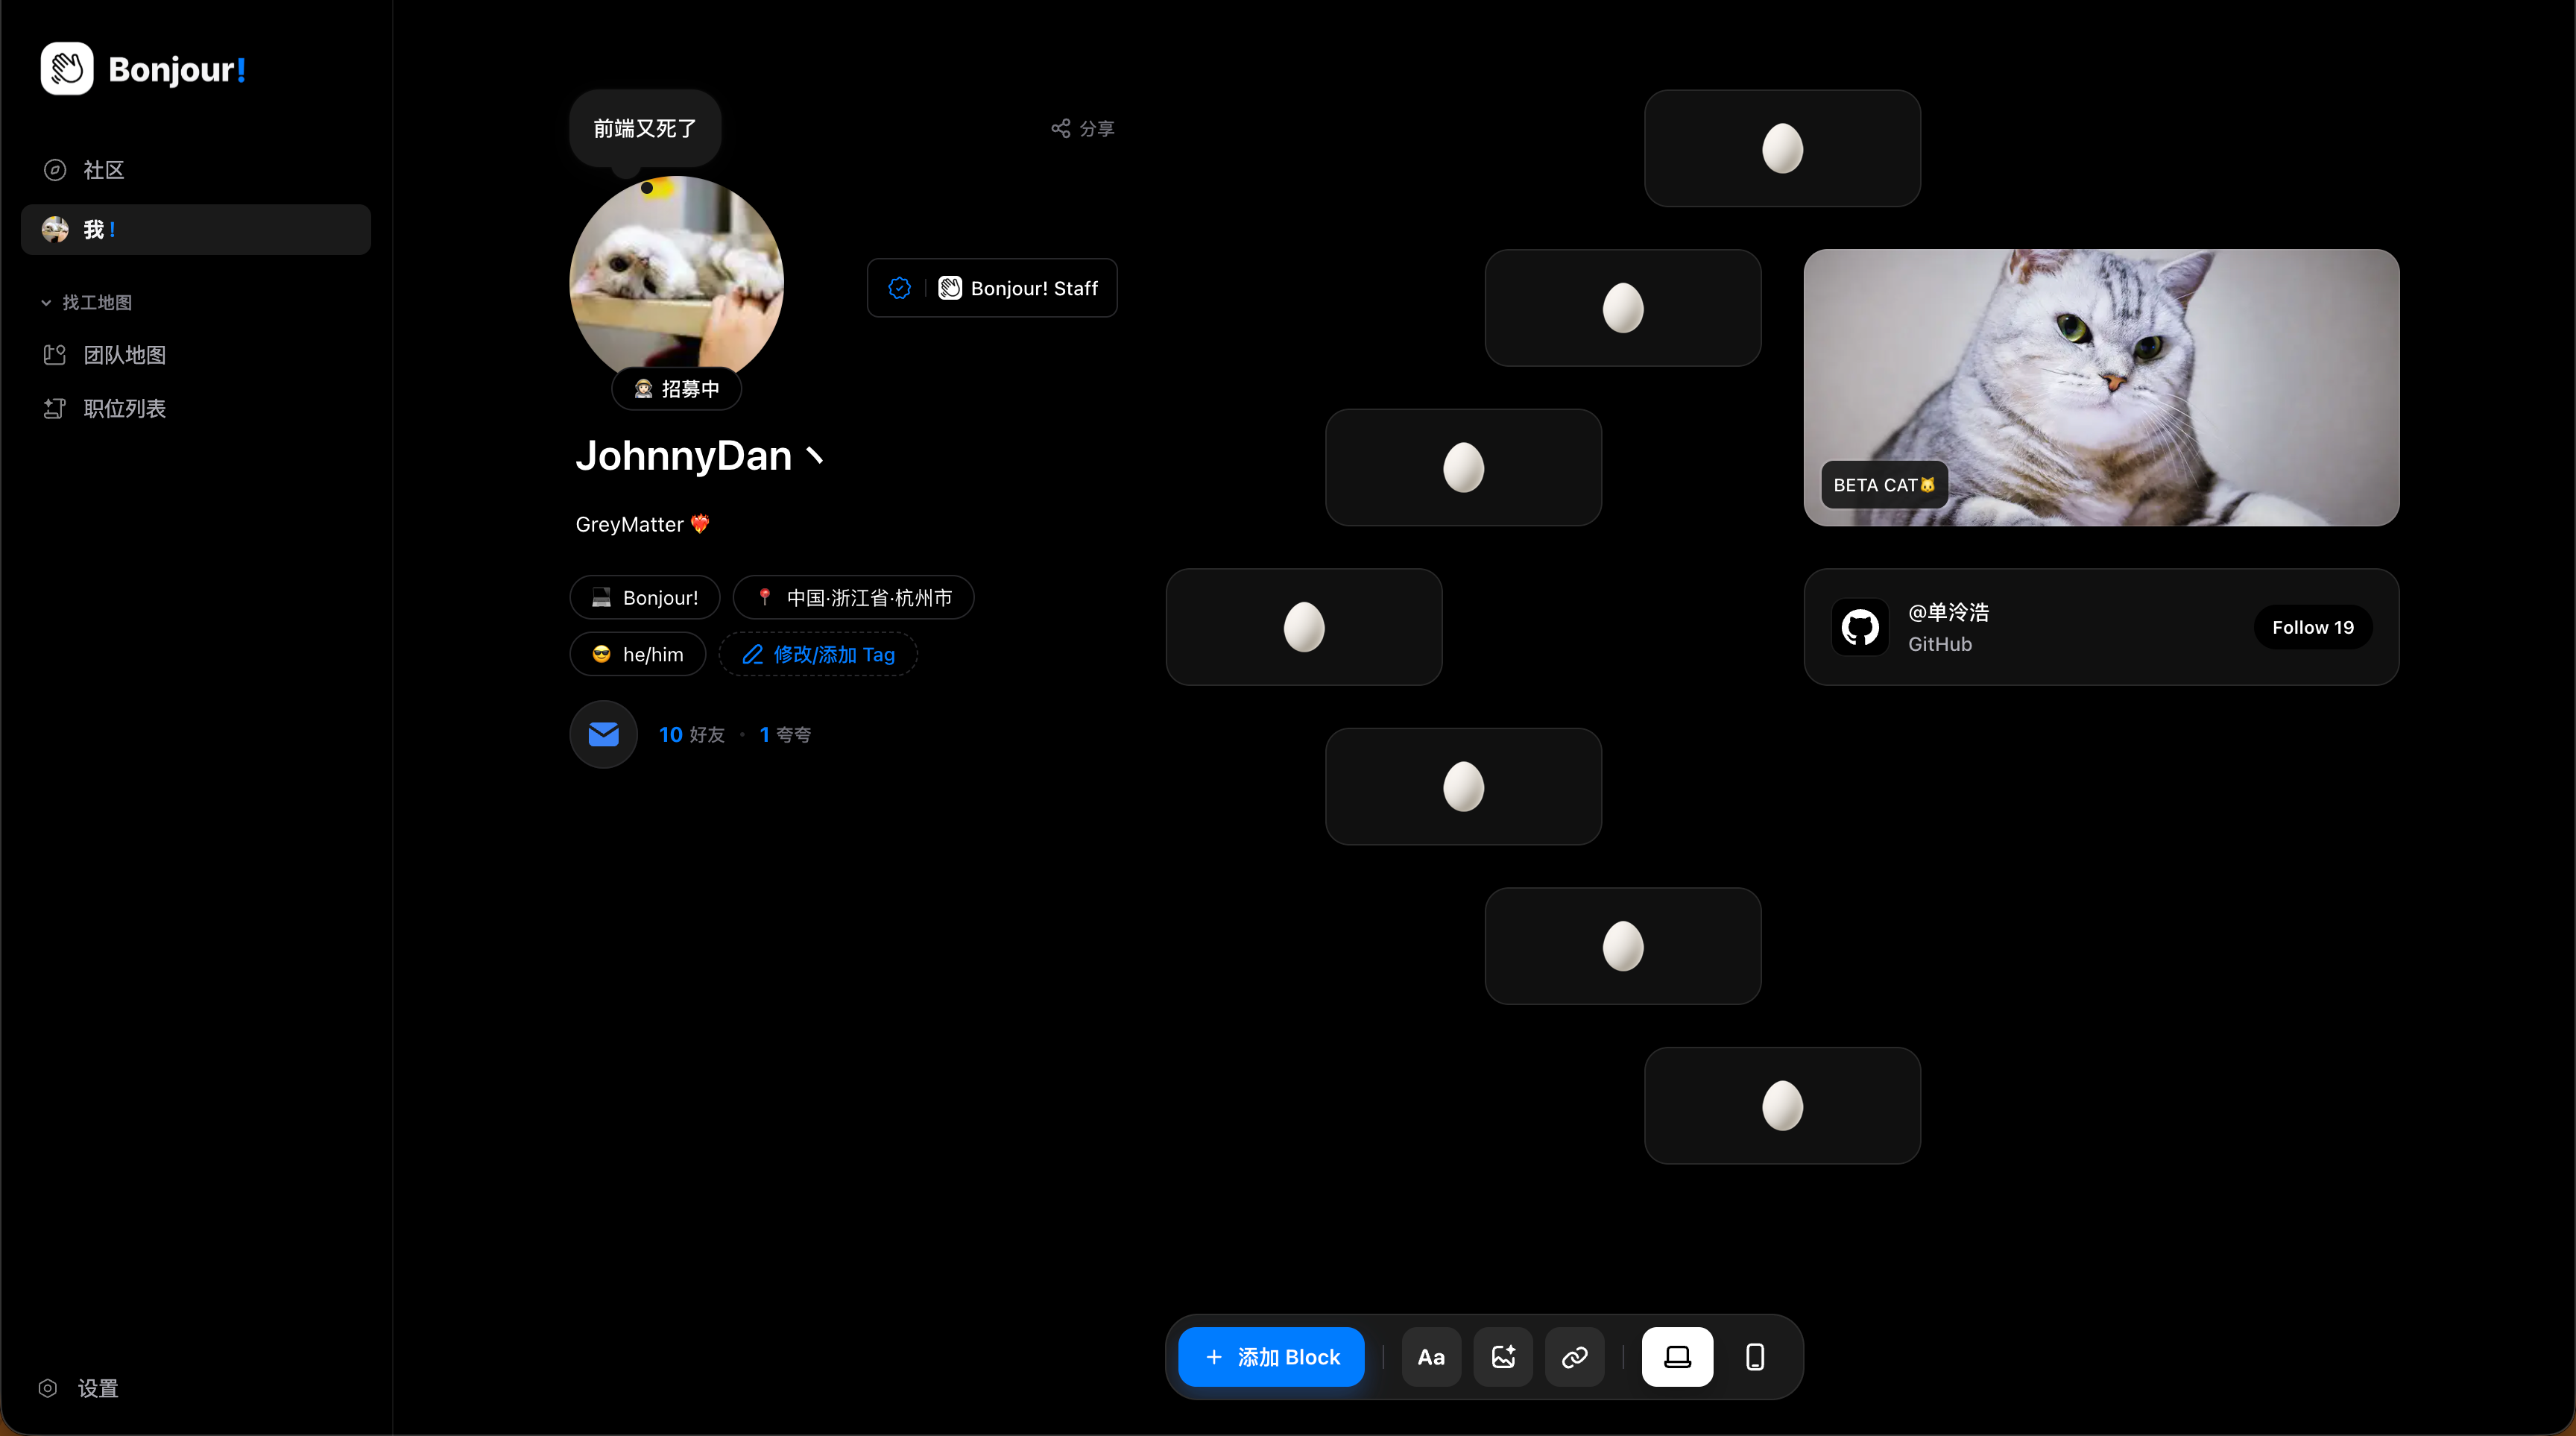Click the blue mail envelope icon

tap(604, 735)
